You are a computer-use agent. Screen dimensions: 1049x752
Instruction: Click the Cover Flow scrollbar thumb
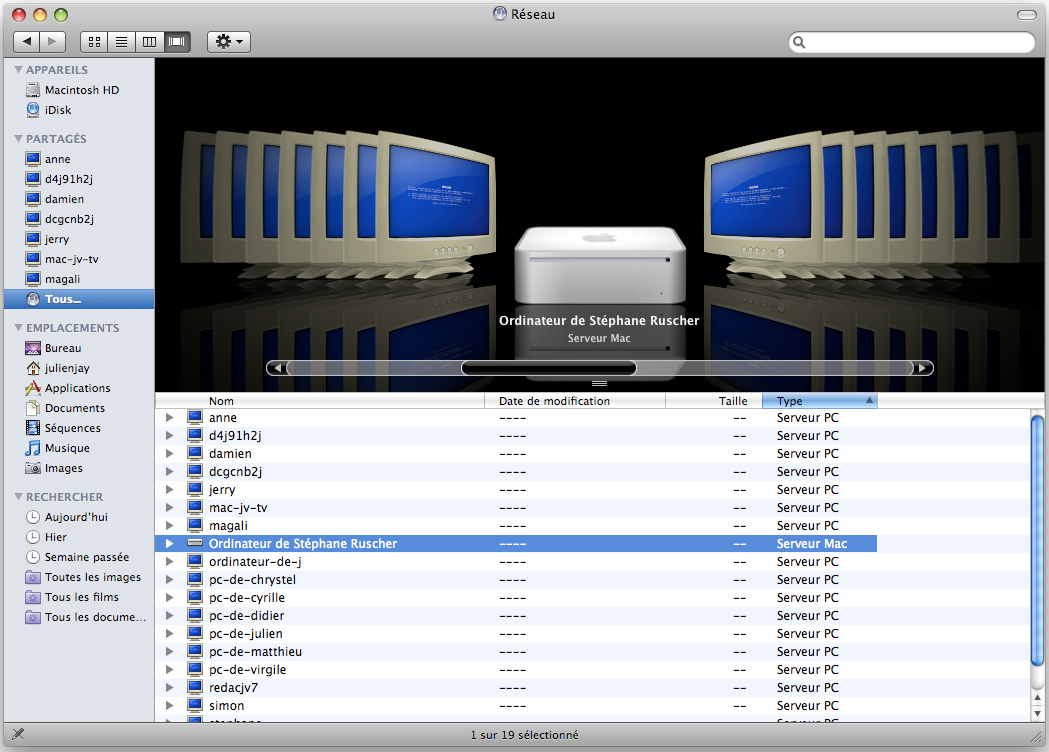tap(549, 368)
